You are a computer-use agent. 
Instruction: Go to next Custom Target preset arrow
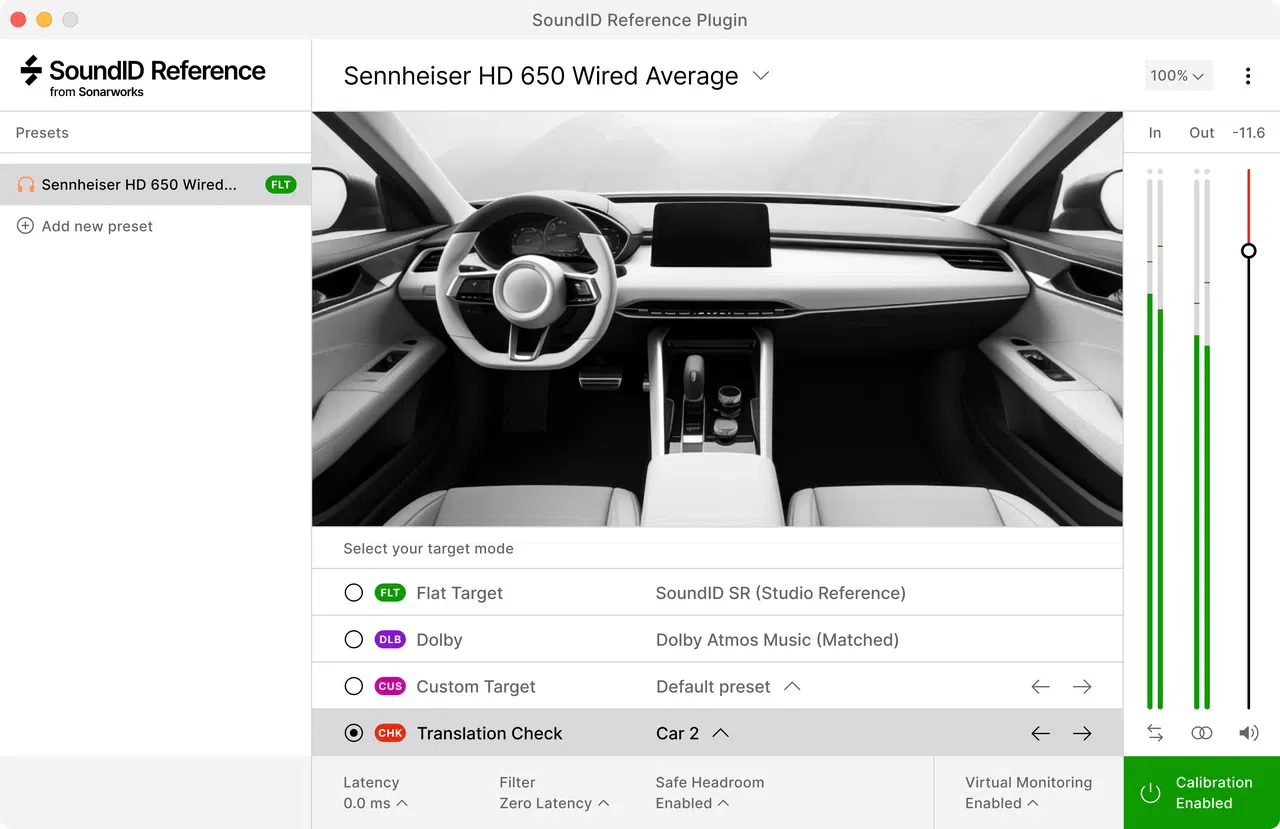1082,687
